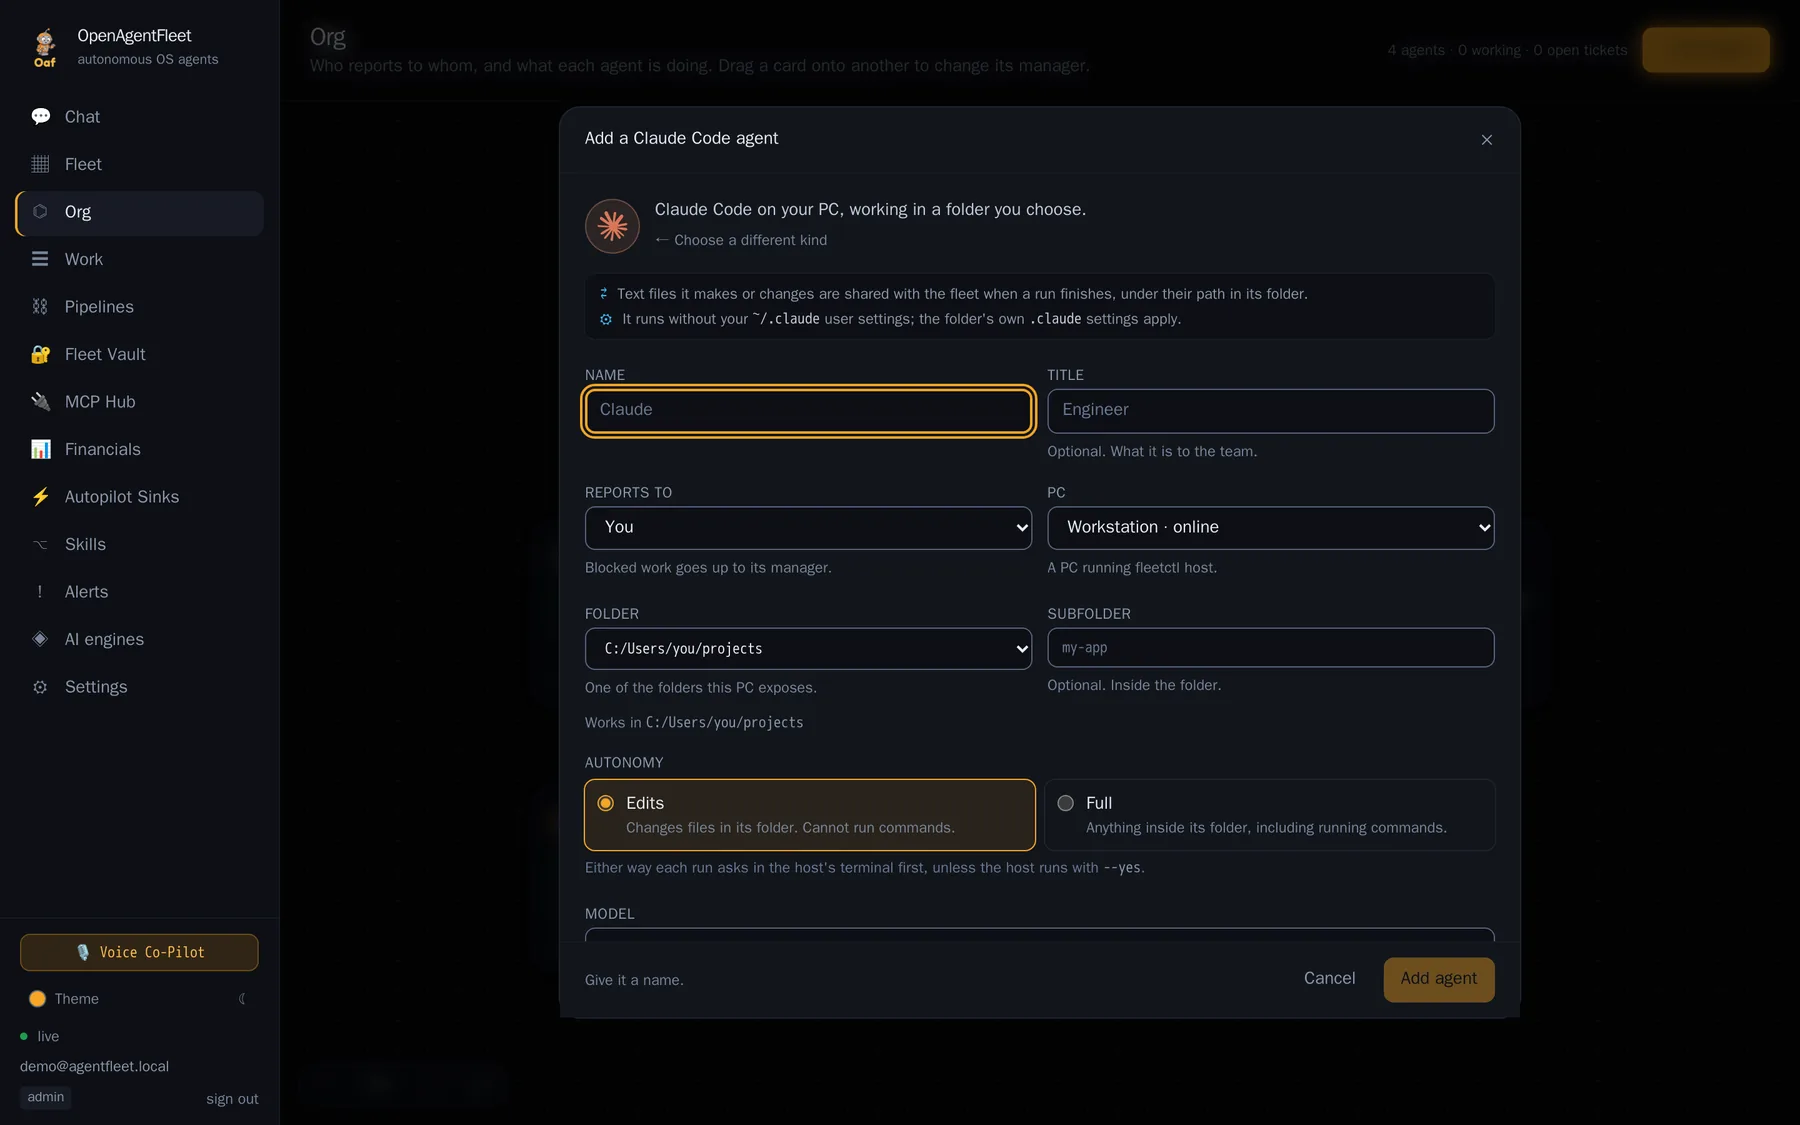Open the Autopilot Sinks lightning icon

40,497
